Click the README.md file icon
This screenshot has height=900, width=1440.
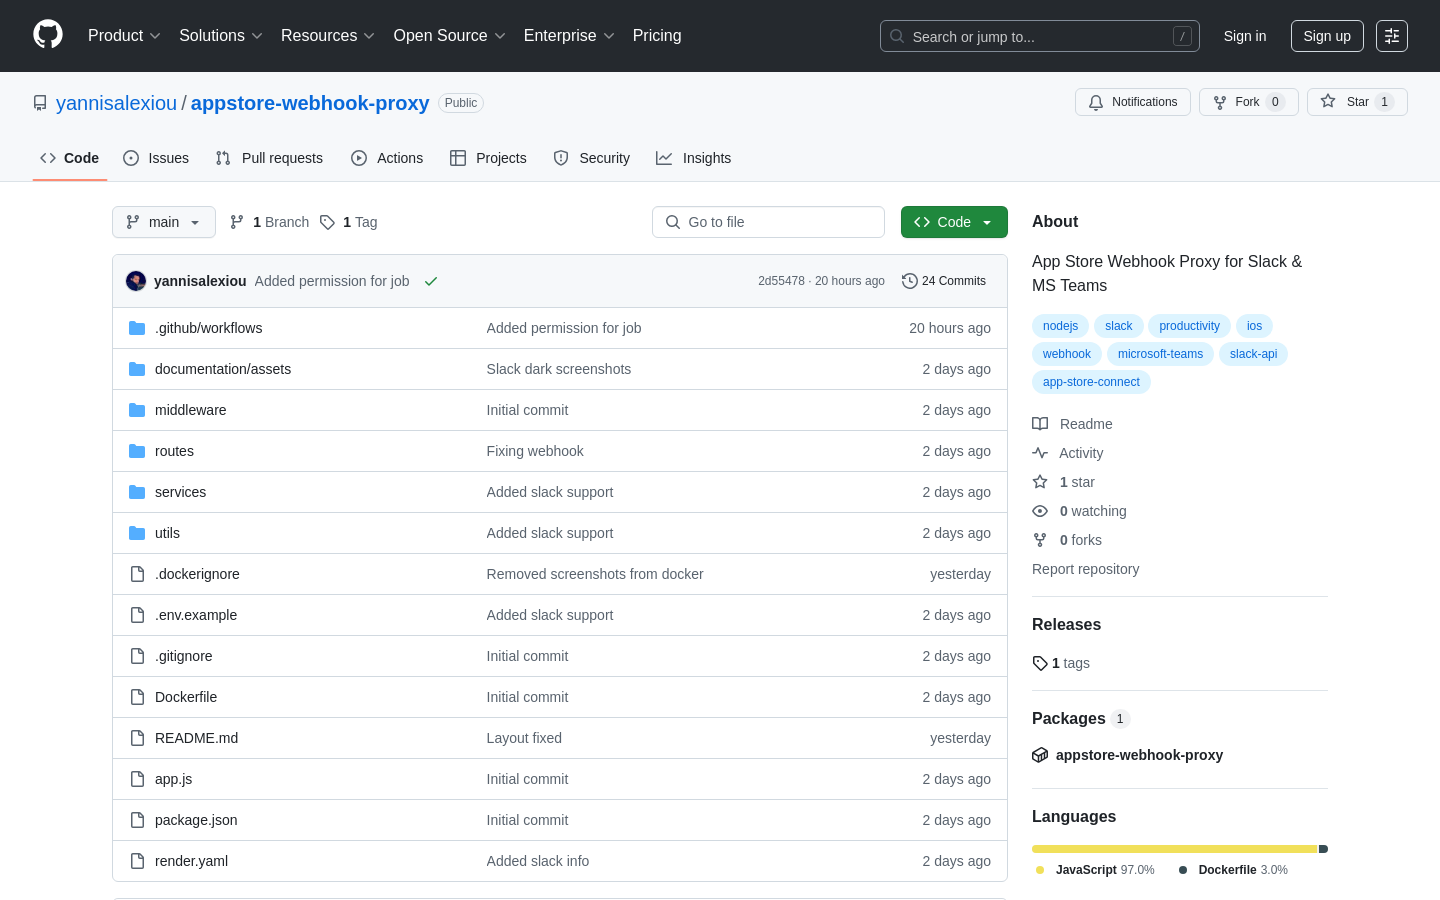pos(137,738)
